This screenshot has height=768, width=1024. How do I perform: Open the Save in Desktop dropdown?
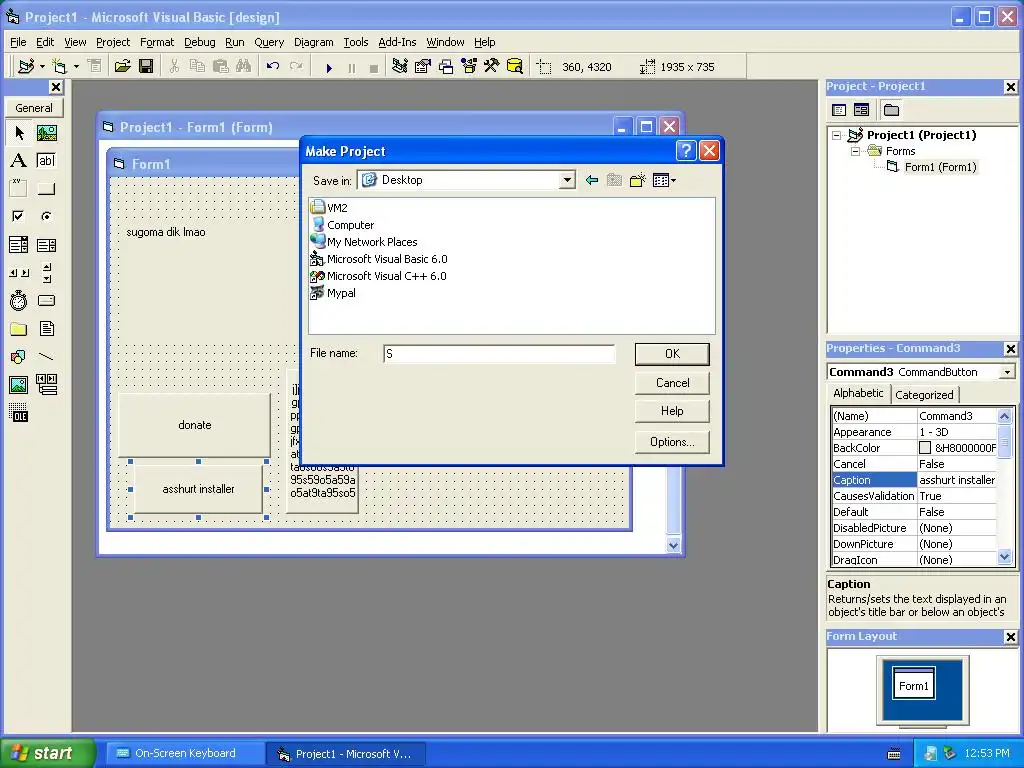568,180
